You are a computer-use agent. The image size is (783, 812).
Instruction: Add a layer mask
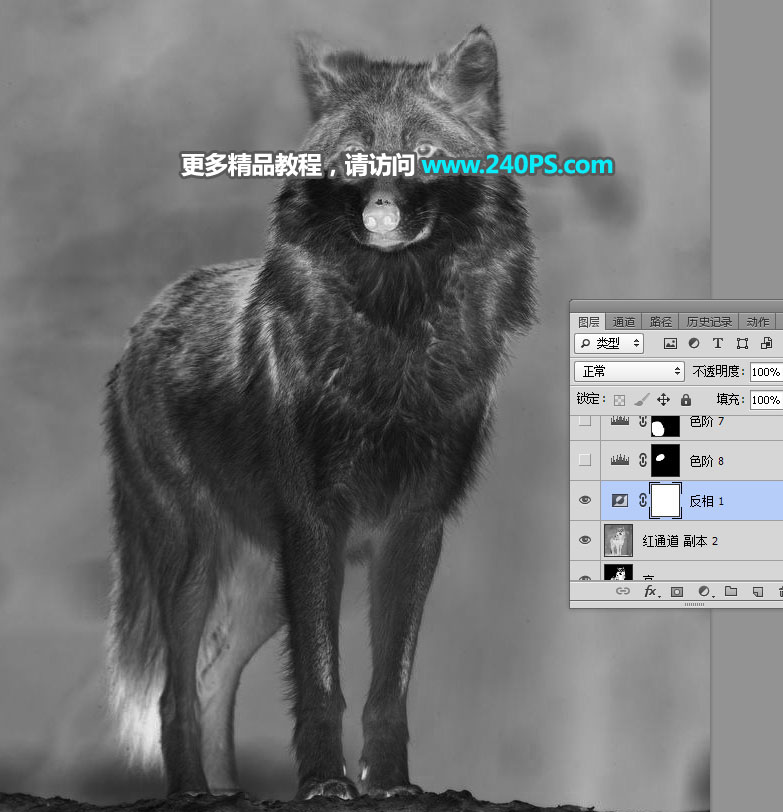[677, 592]
